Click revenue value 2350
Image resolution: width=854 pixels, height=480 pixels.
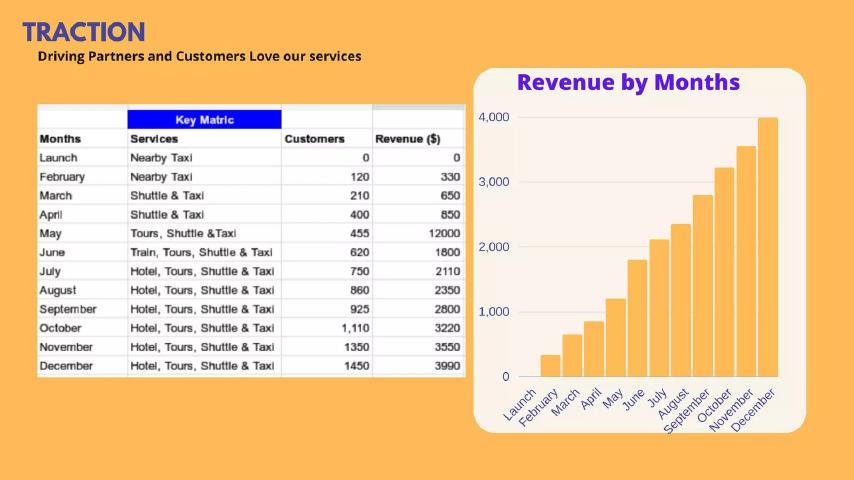click(x=448, y=290)
